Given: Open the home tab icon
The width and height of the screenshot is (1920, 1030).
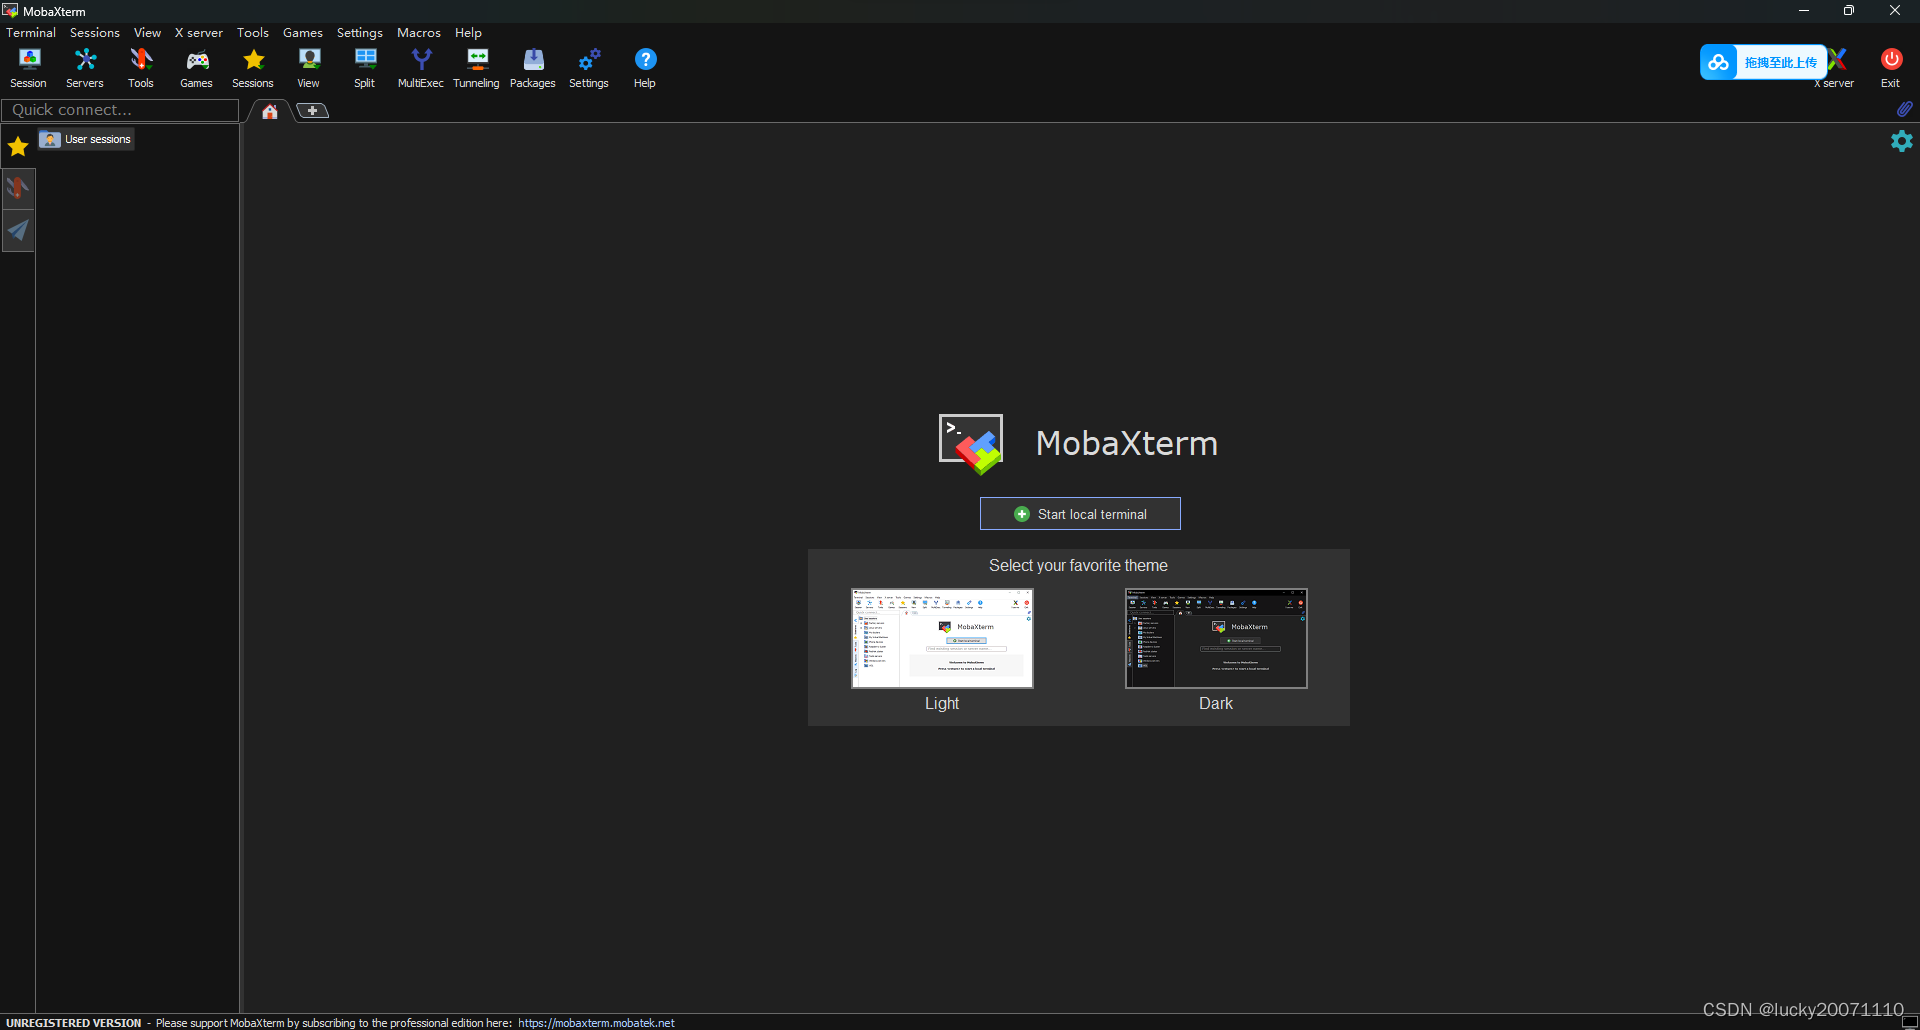Looking at the screenshot, I should (x=270, y=111).
